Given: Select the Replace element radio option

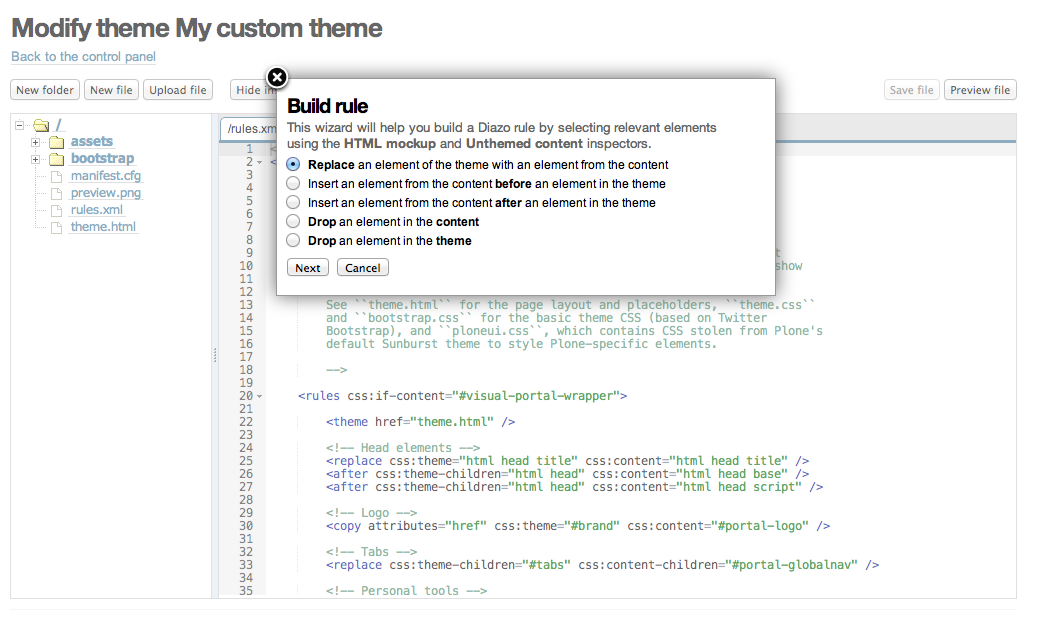Looking at the screenshot, I should (293, 164).
